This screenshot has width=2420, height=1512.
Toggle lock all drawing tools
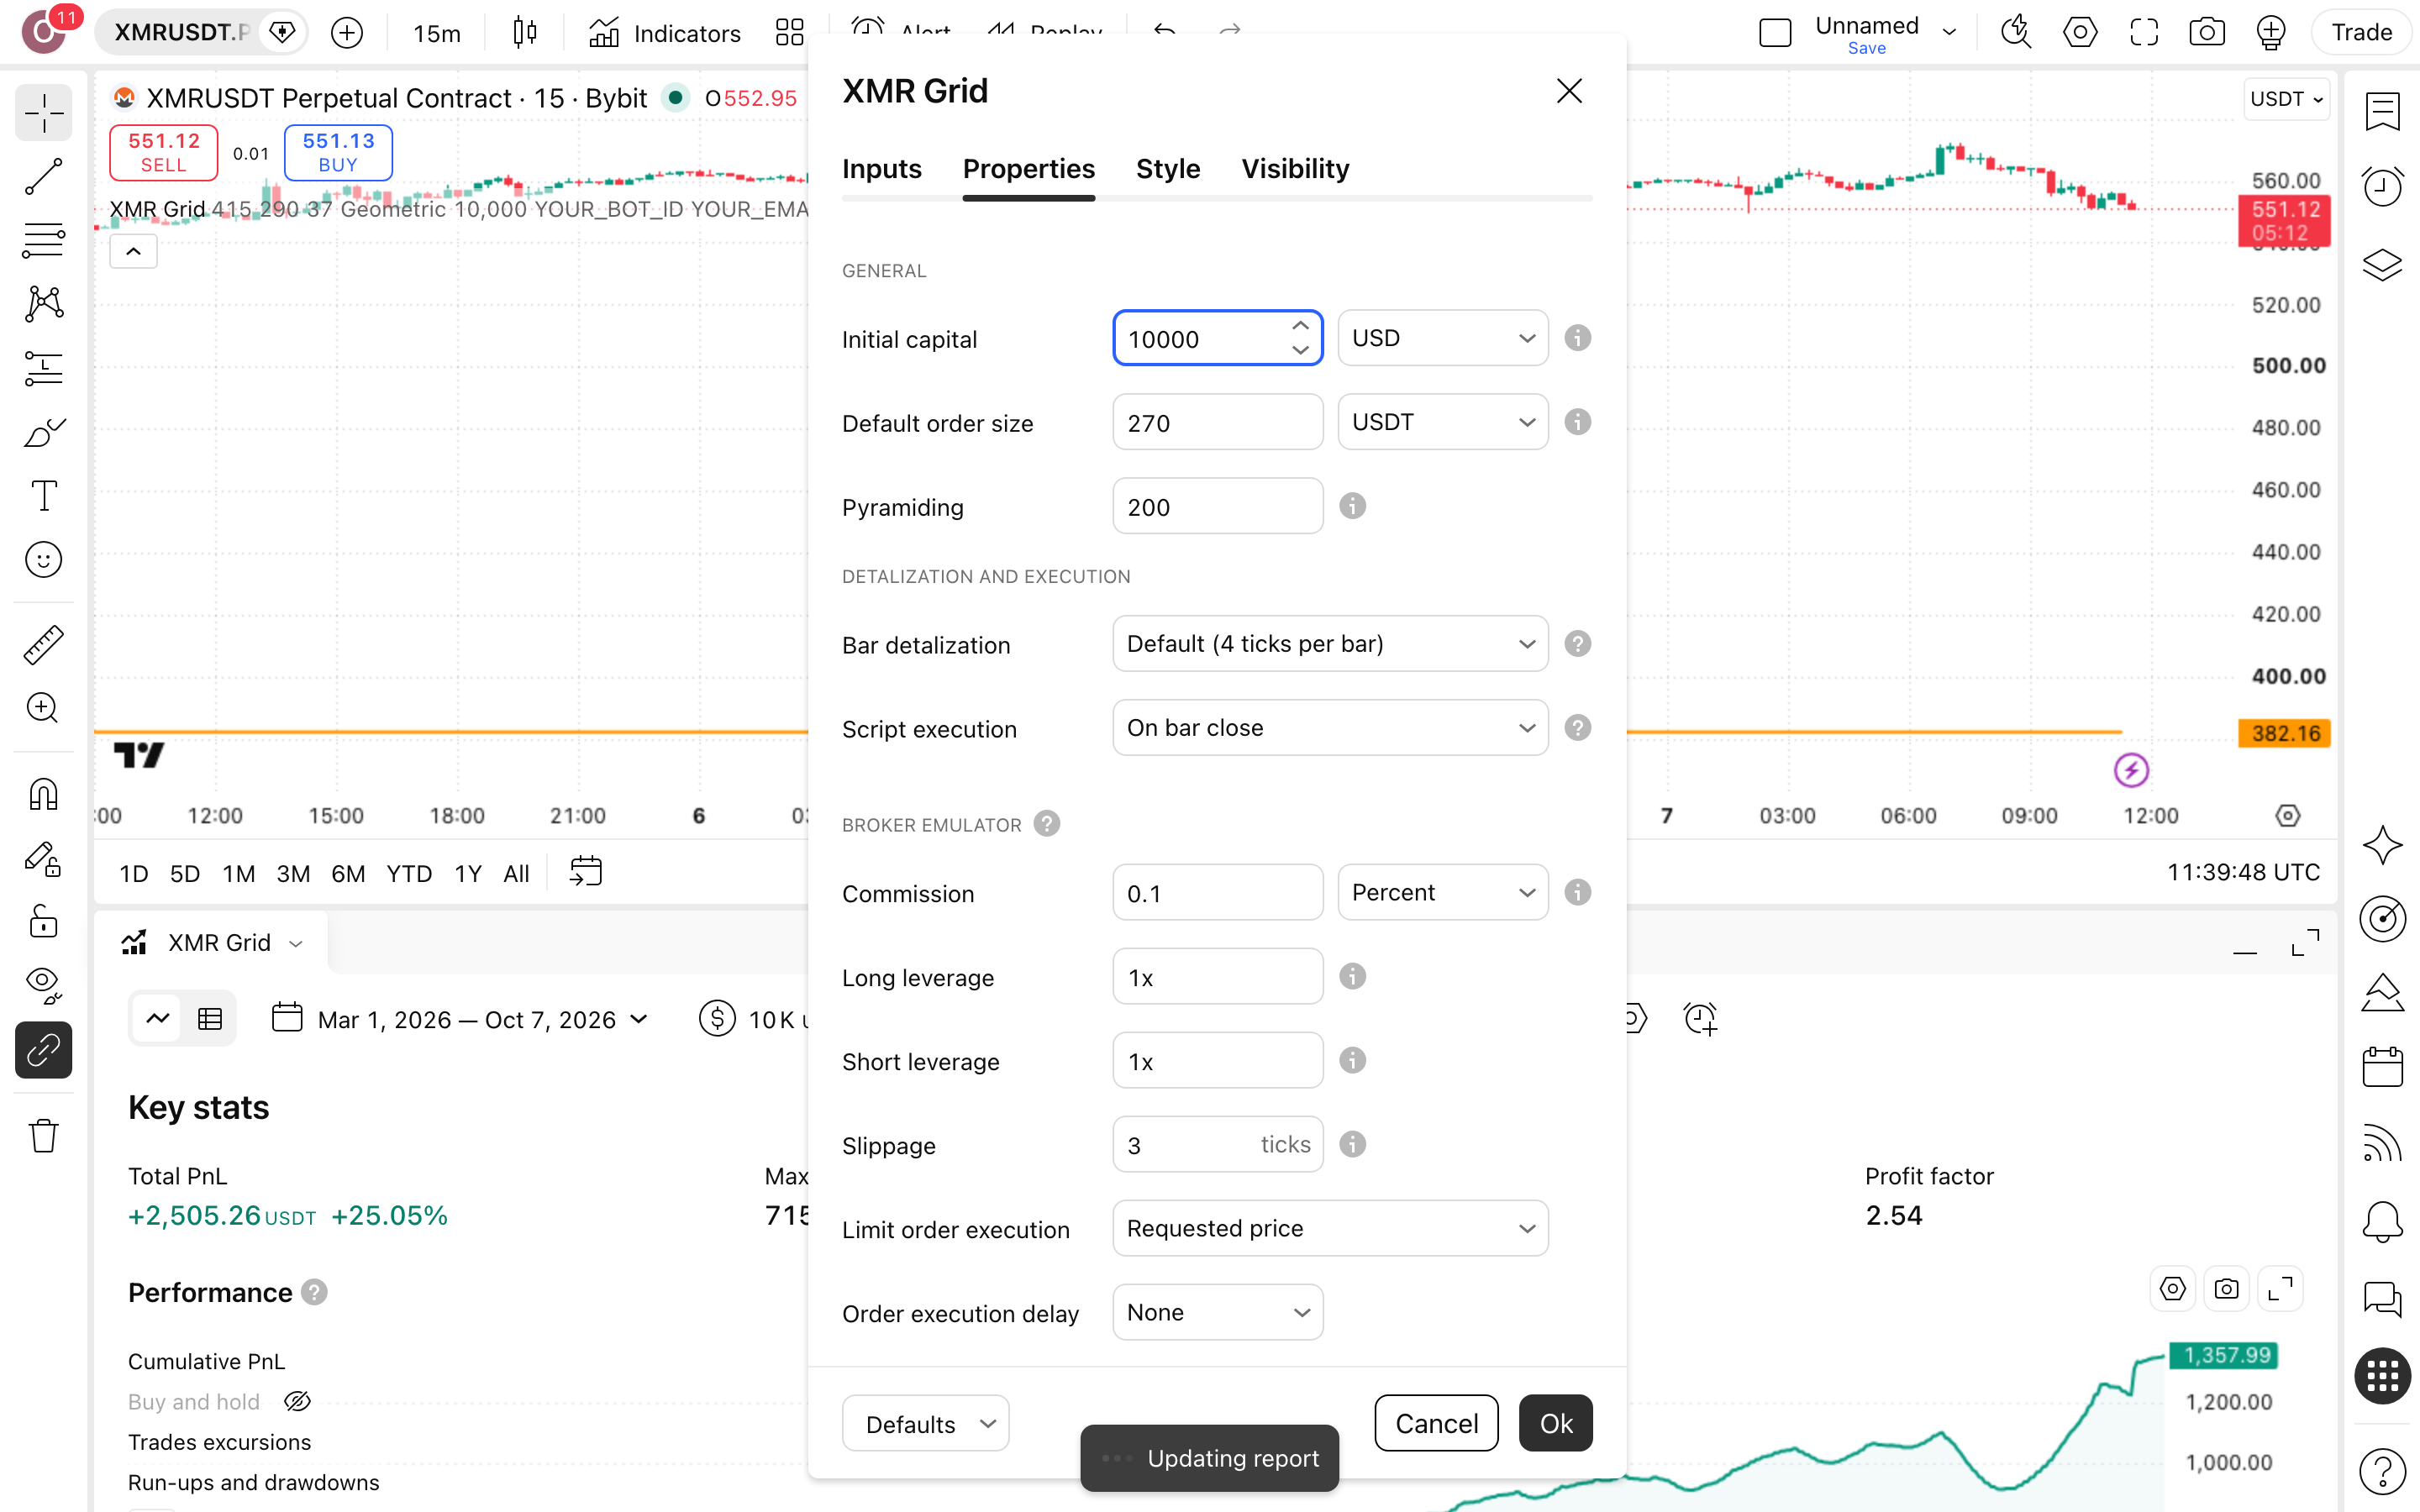43,921
